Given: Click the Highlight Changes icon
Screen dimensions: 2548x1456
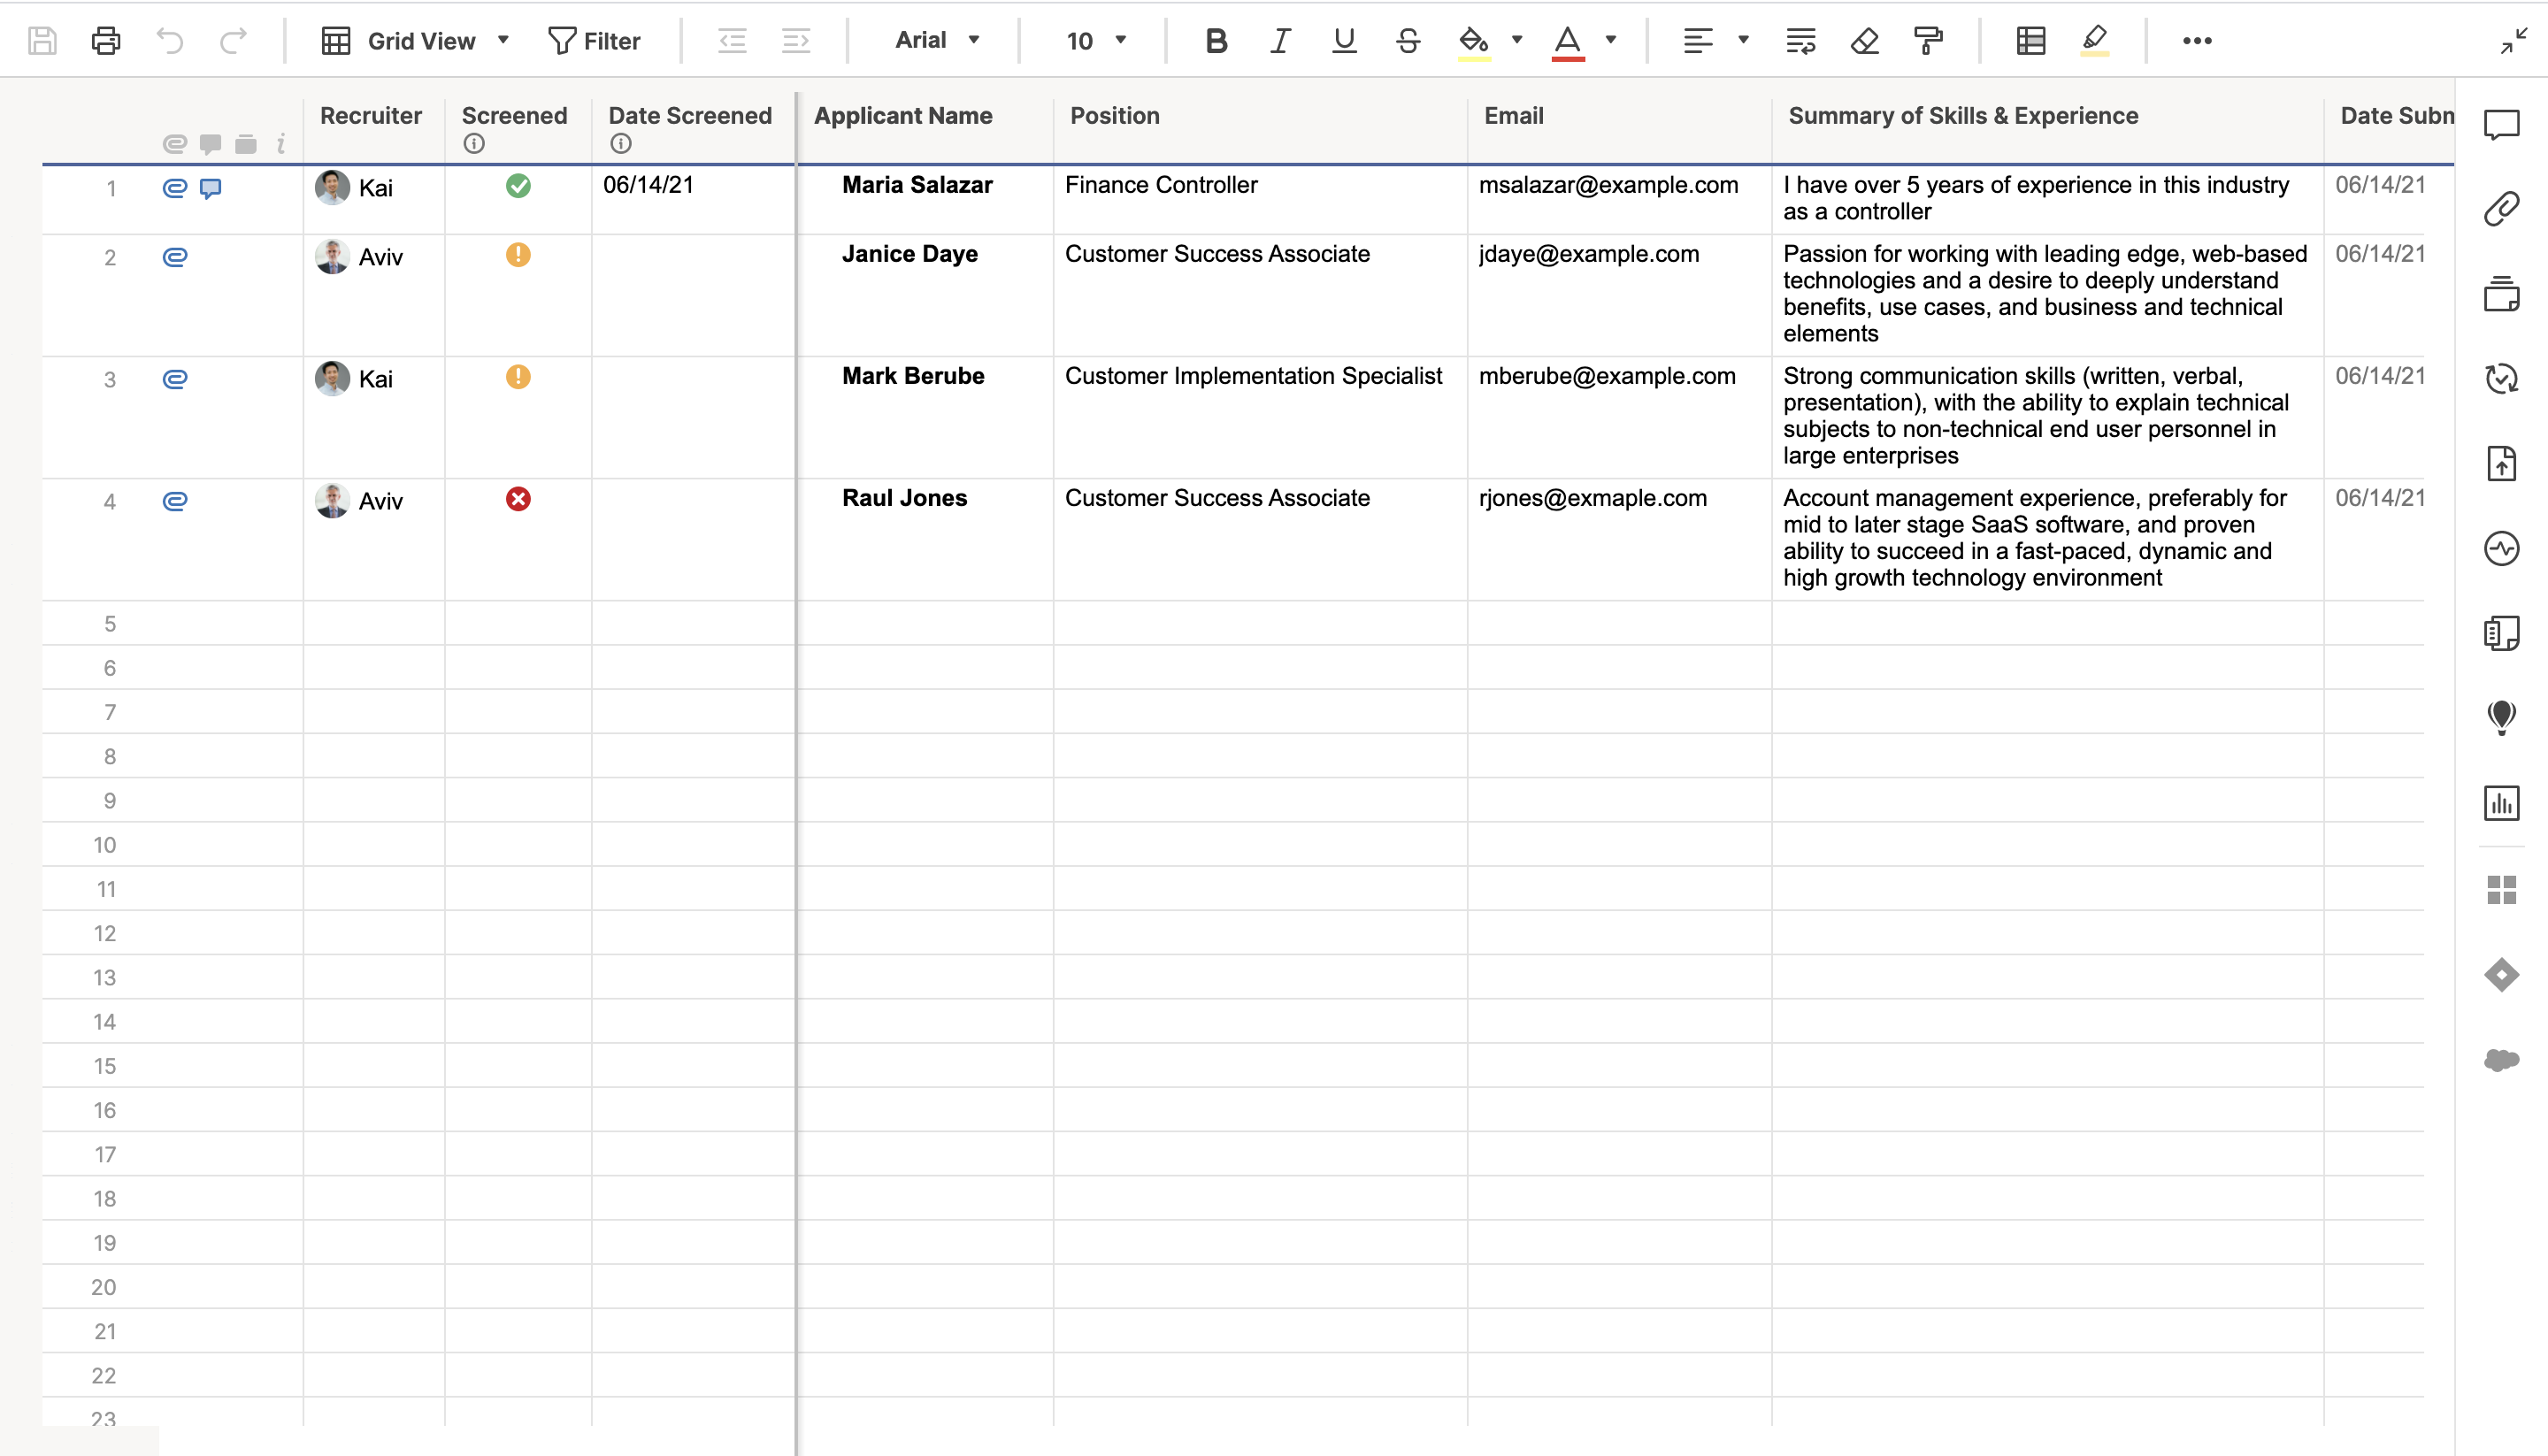Looking at the screenshot, I should coord(2094,41).
